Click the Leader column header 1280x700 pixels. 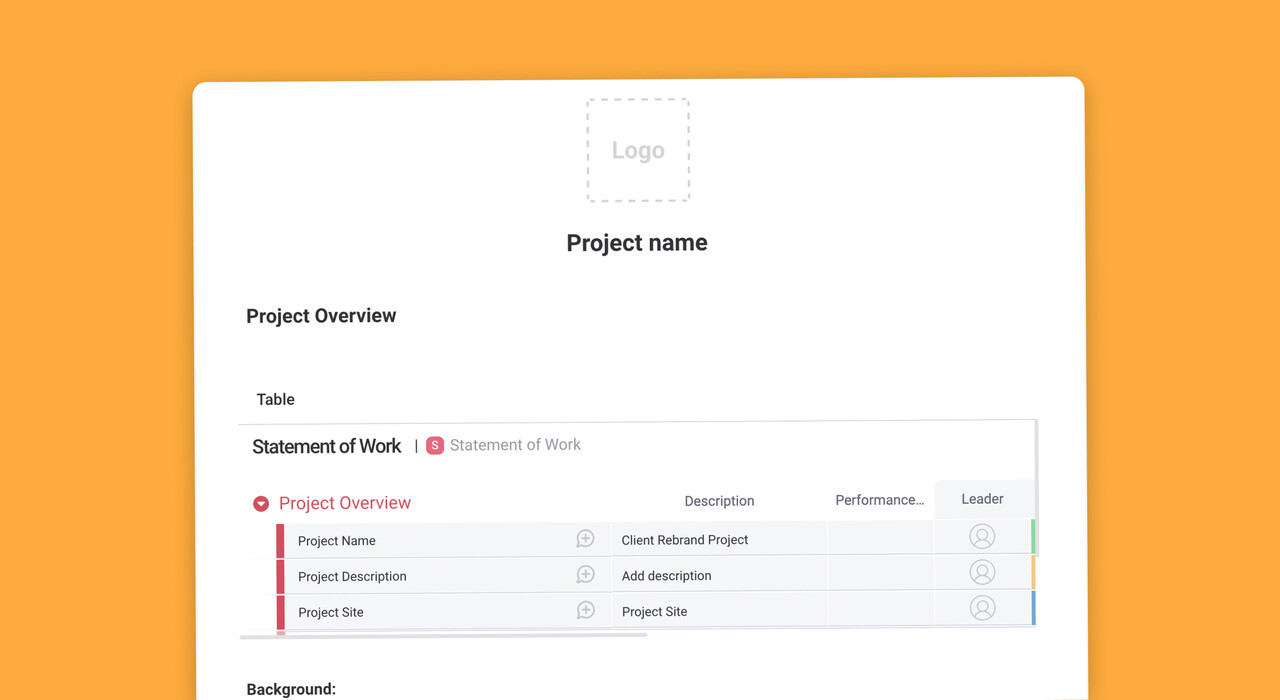tap(982, 499)
